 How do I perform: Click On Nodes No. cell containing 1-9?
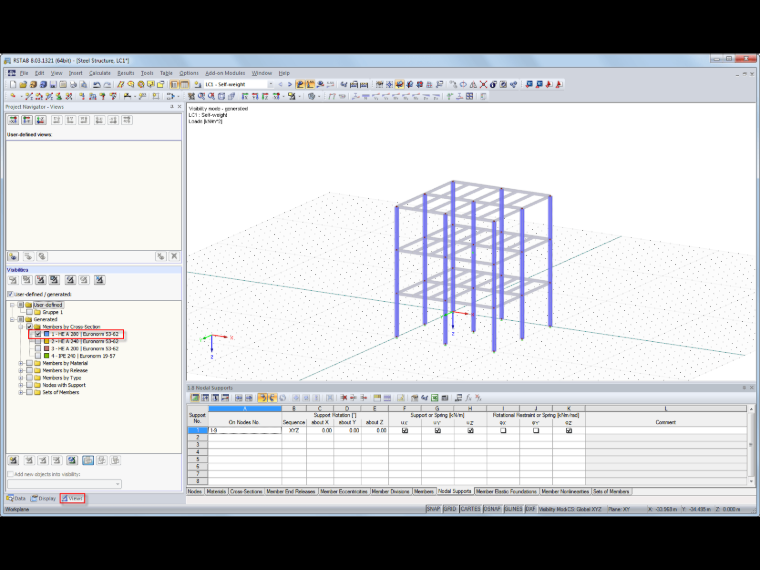(245, 430)
